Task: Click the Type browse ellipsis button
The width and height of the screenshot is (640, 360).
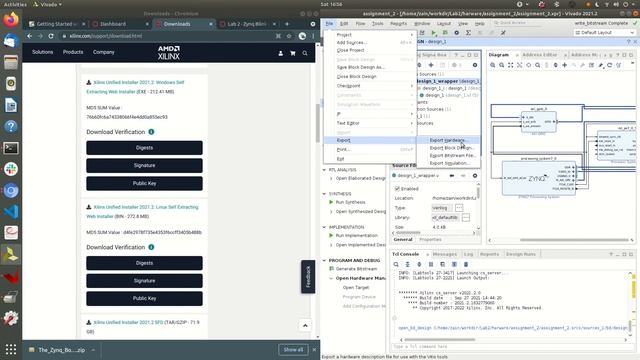Action: pos(459,208)
